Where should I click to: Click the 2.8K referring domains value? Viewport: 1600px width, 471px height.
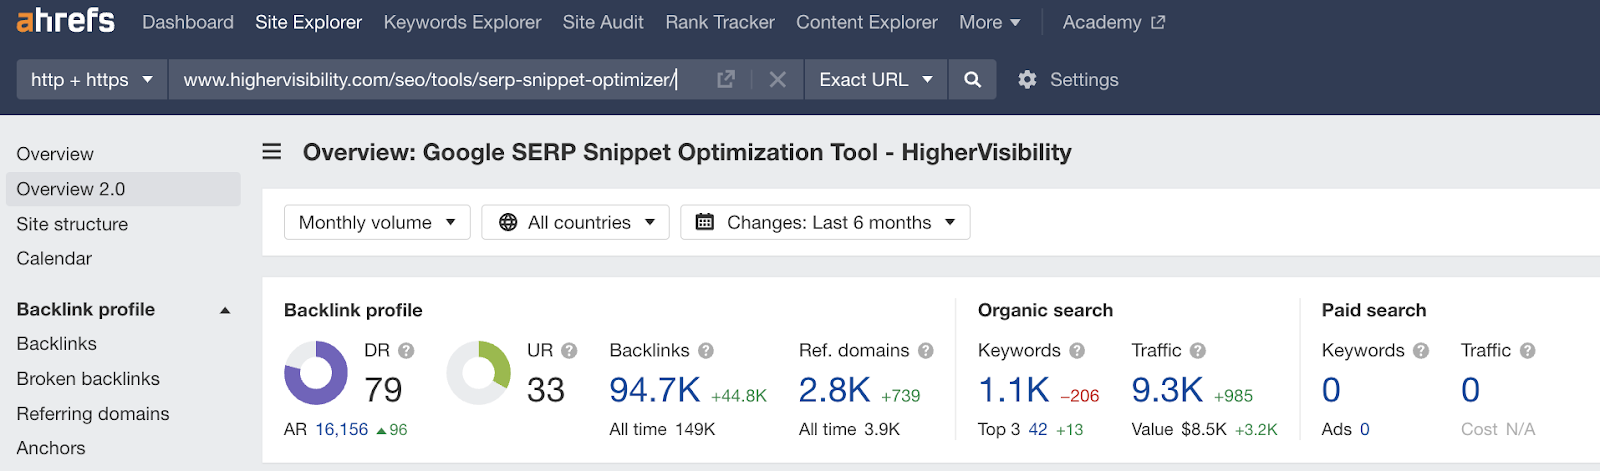pyautogui.click(x=835, y=390)
